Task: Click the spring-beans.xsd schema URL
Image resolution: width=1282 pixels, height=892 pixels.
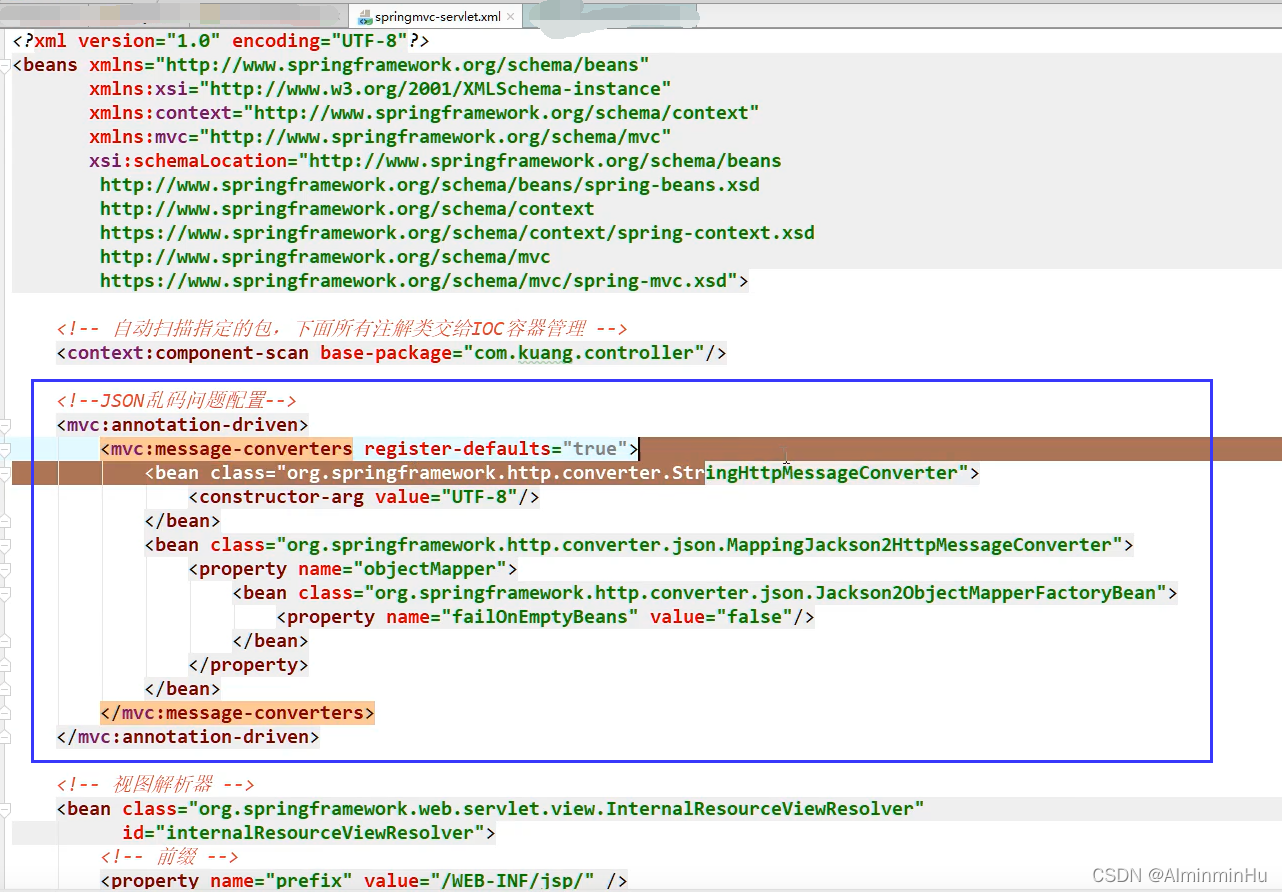Action: pos(430,185)
